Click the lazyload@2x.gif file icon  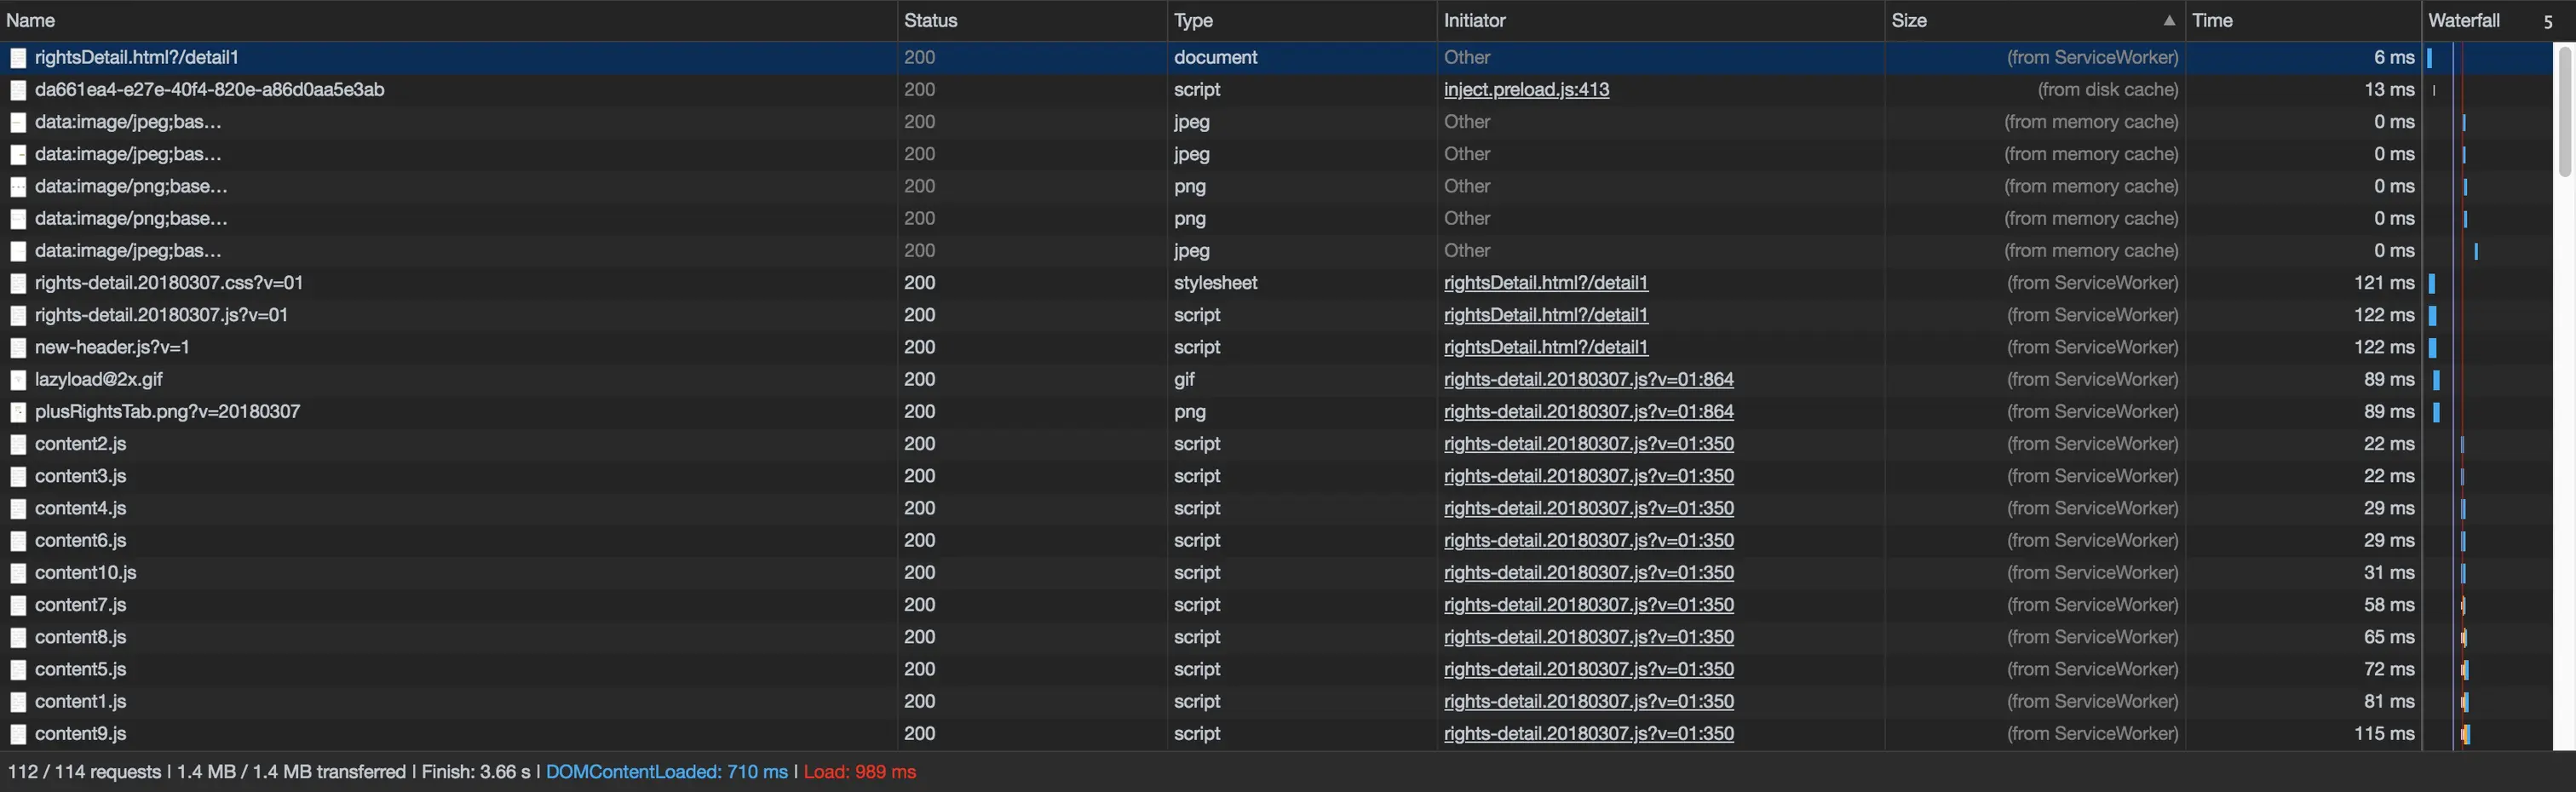click(18, 380)
